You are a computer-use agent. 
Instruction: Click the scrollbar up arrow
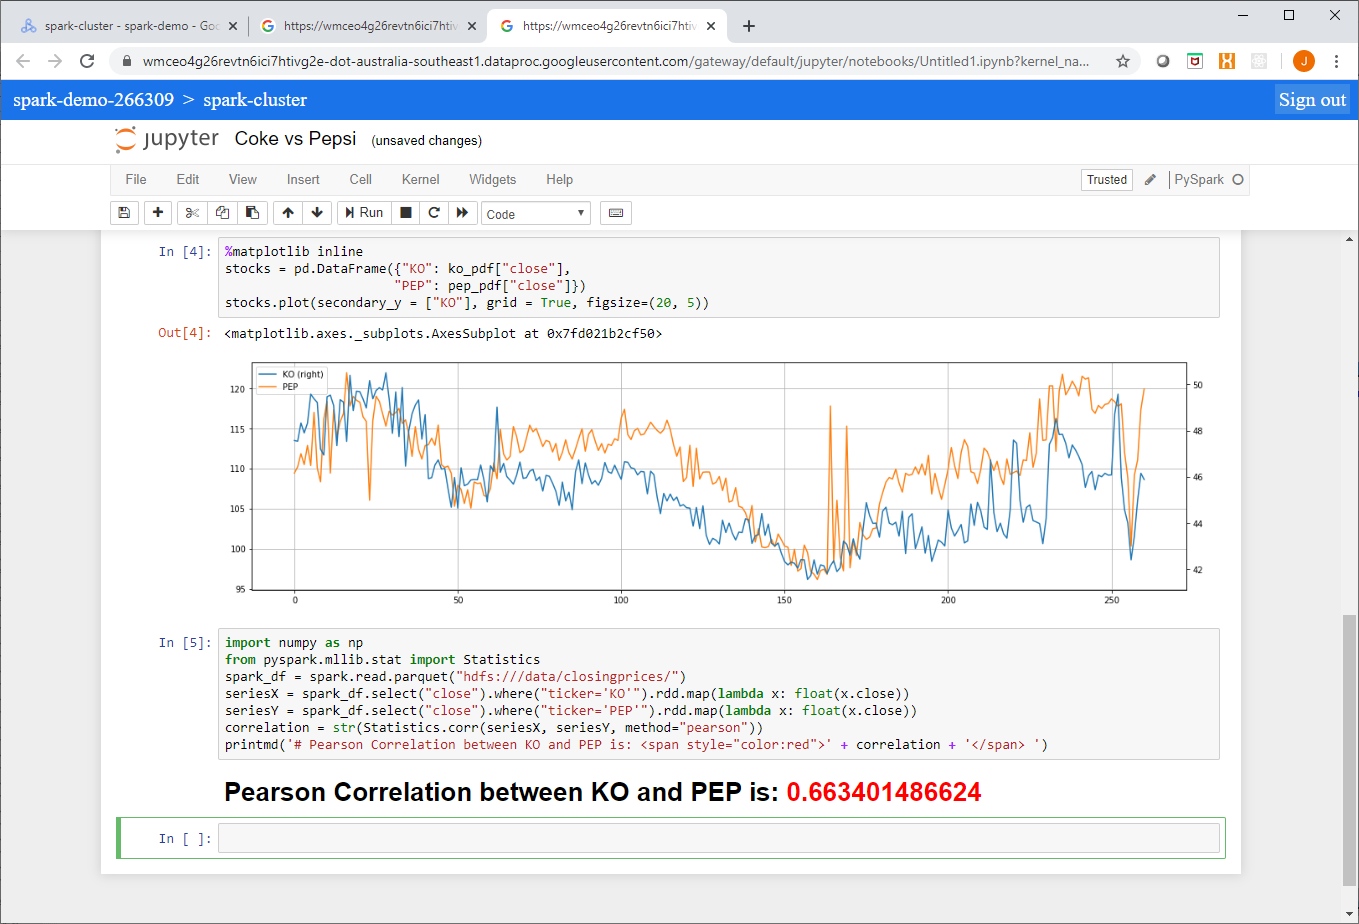tap(1350, 239)
